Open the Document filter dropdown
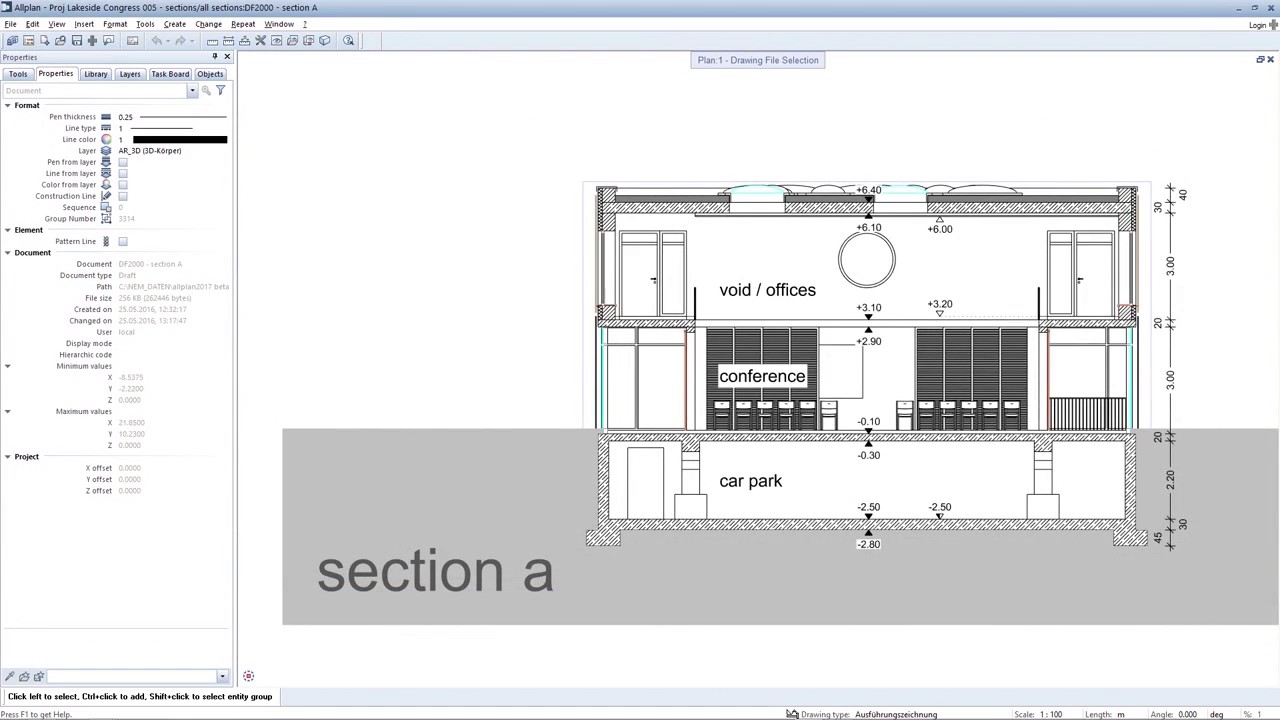Image resolution: width=1280 pixels, height=720 pixels. pos(192,91)
